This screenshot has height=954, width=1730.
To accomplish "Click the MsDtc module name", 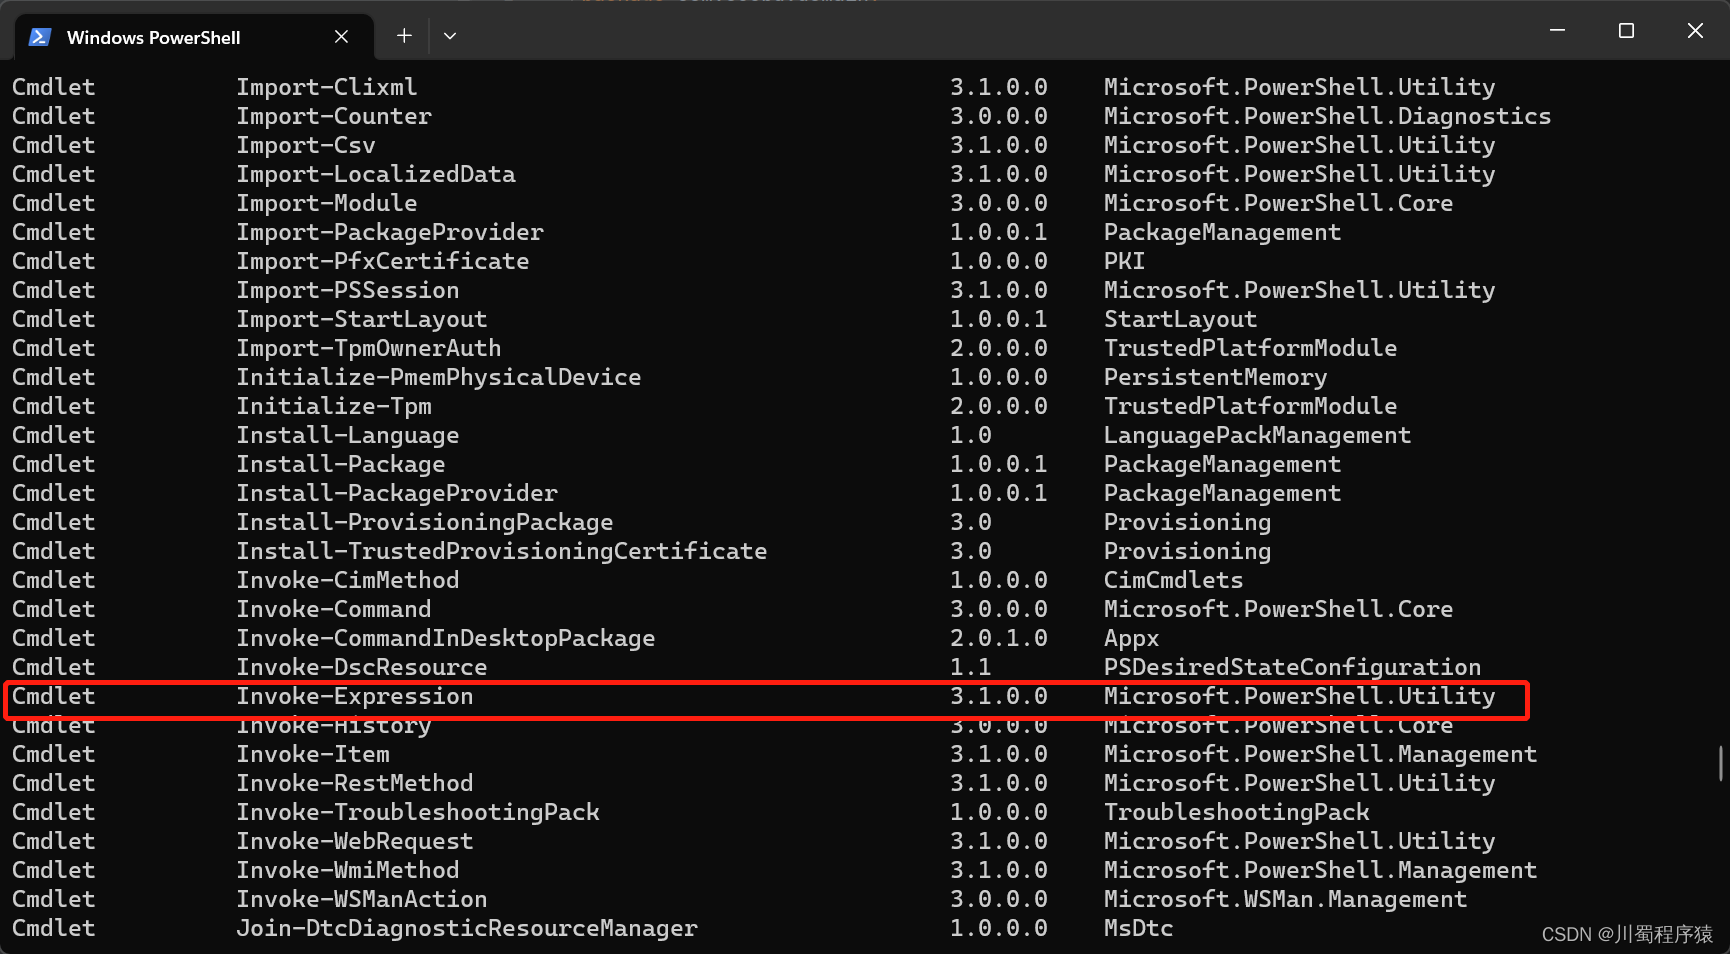I will click(1139, 928).
